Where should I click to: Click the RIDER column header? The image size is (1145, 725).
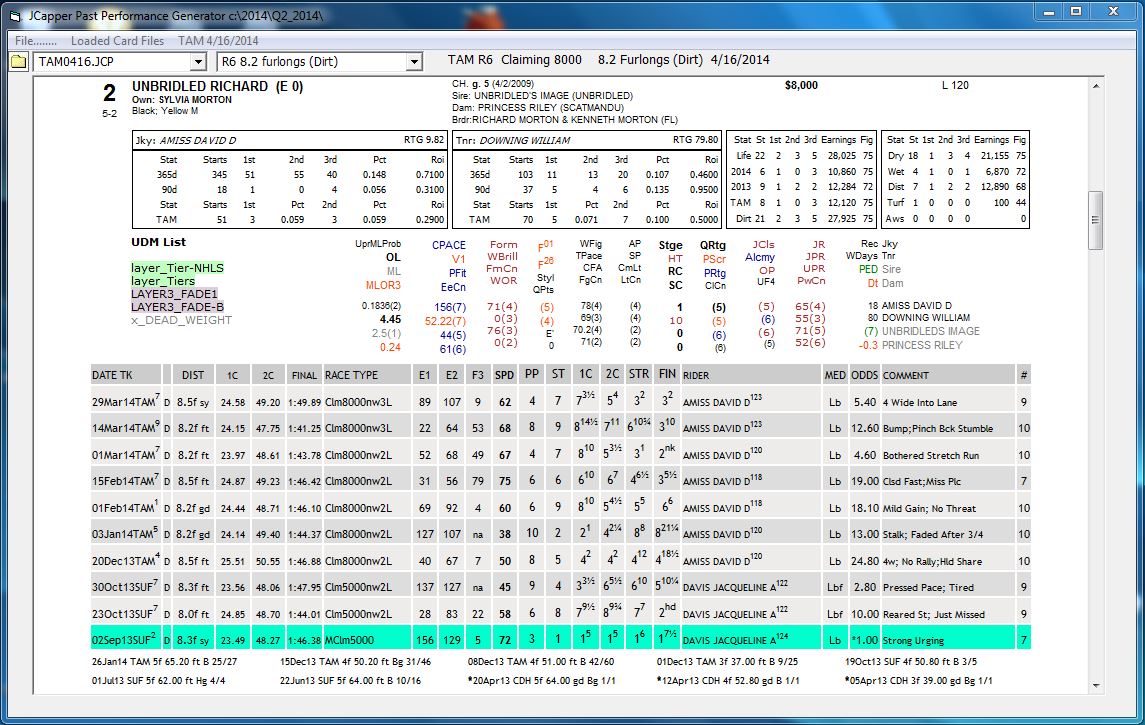click(x=751, y=375)
